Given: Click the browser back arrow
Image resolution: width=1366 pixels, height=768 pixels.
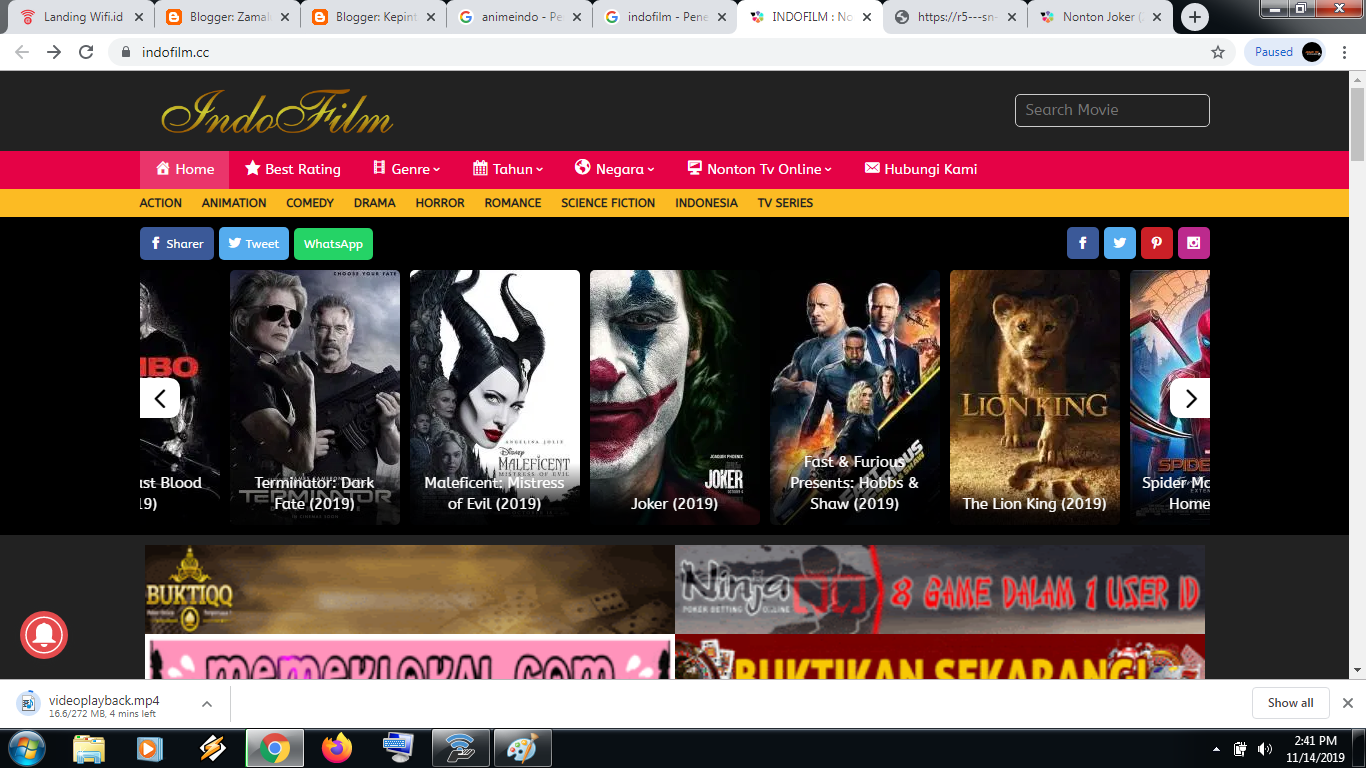Looking at the screenshot, I should (22, 52).
